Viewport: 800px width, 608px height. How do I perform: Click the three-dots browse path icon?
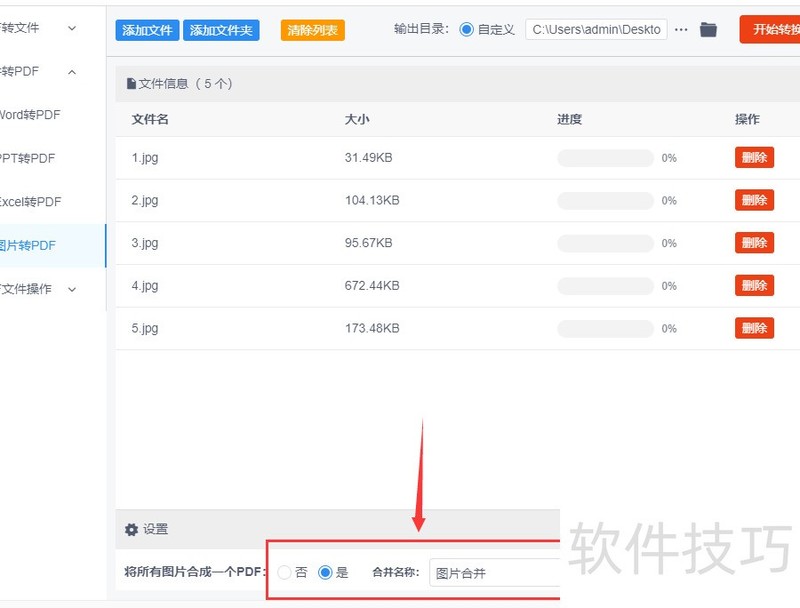pyautogui.click(x=681, y=30)
